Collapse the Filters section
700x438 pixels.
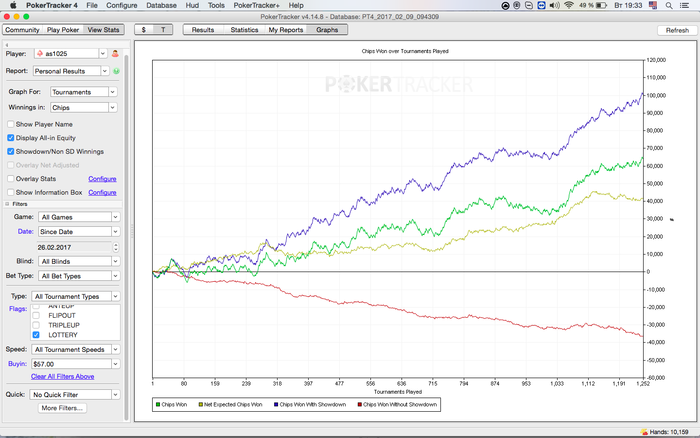[x=7, y=204]
